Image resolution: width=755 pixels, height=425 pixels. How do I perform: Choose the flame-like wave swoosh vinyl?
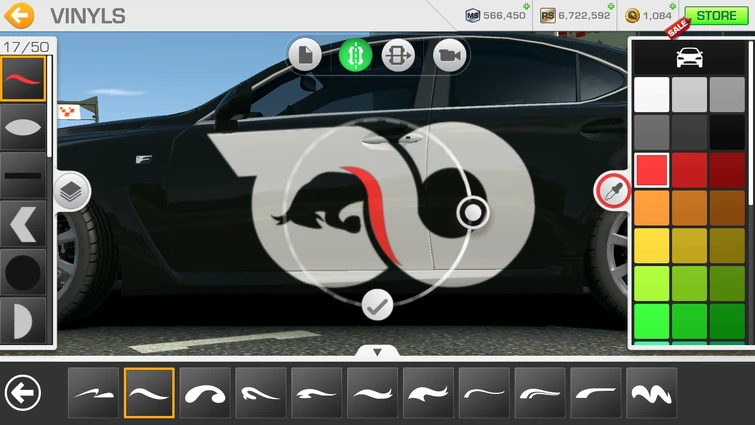(x=429, y=393)
